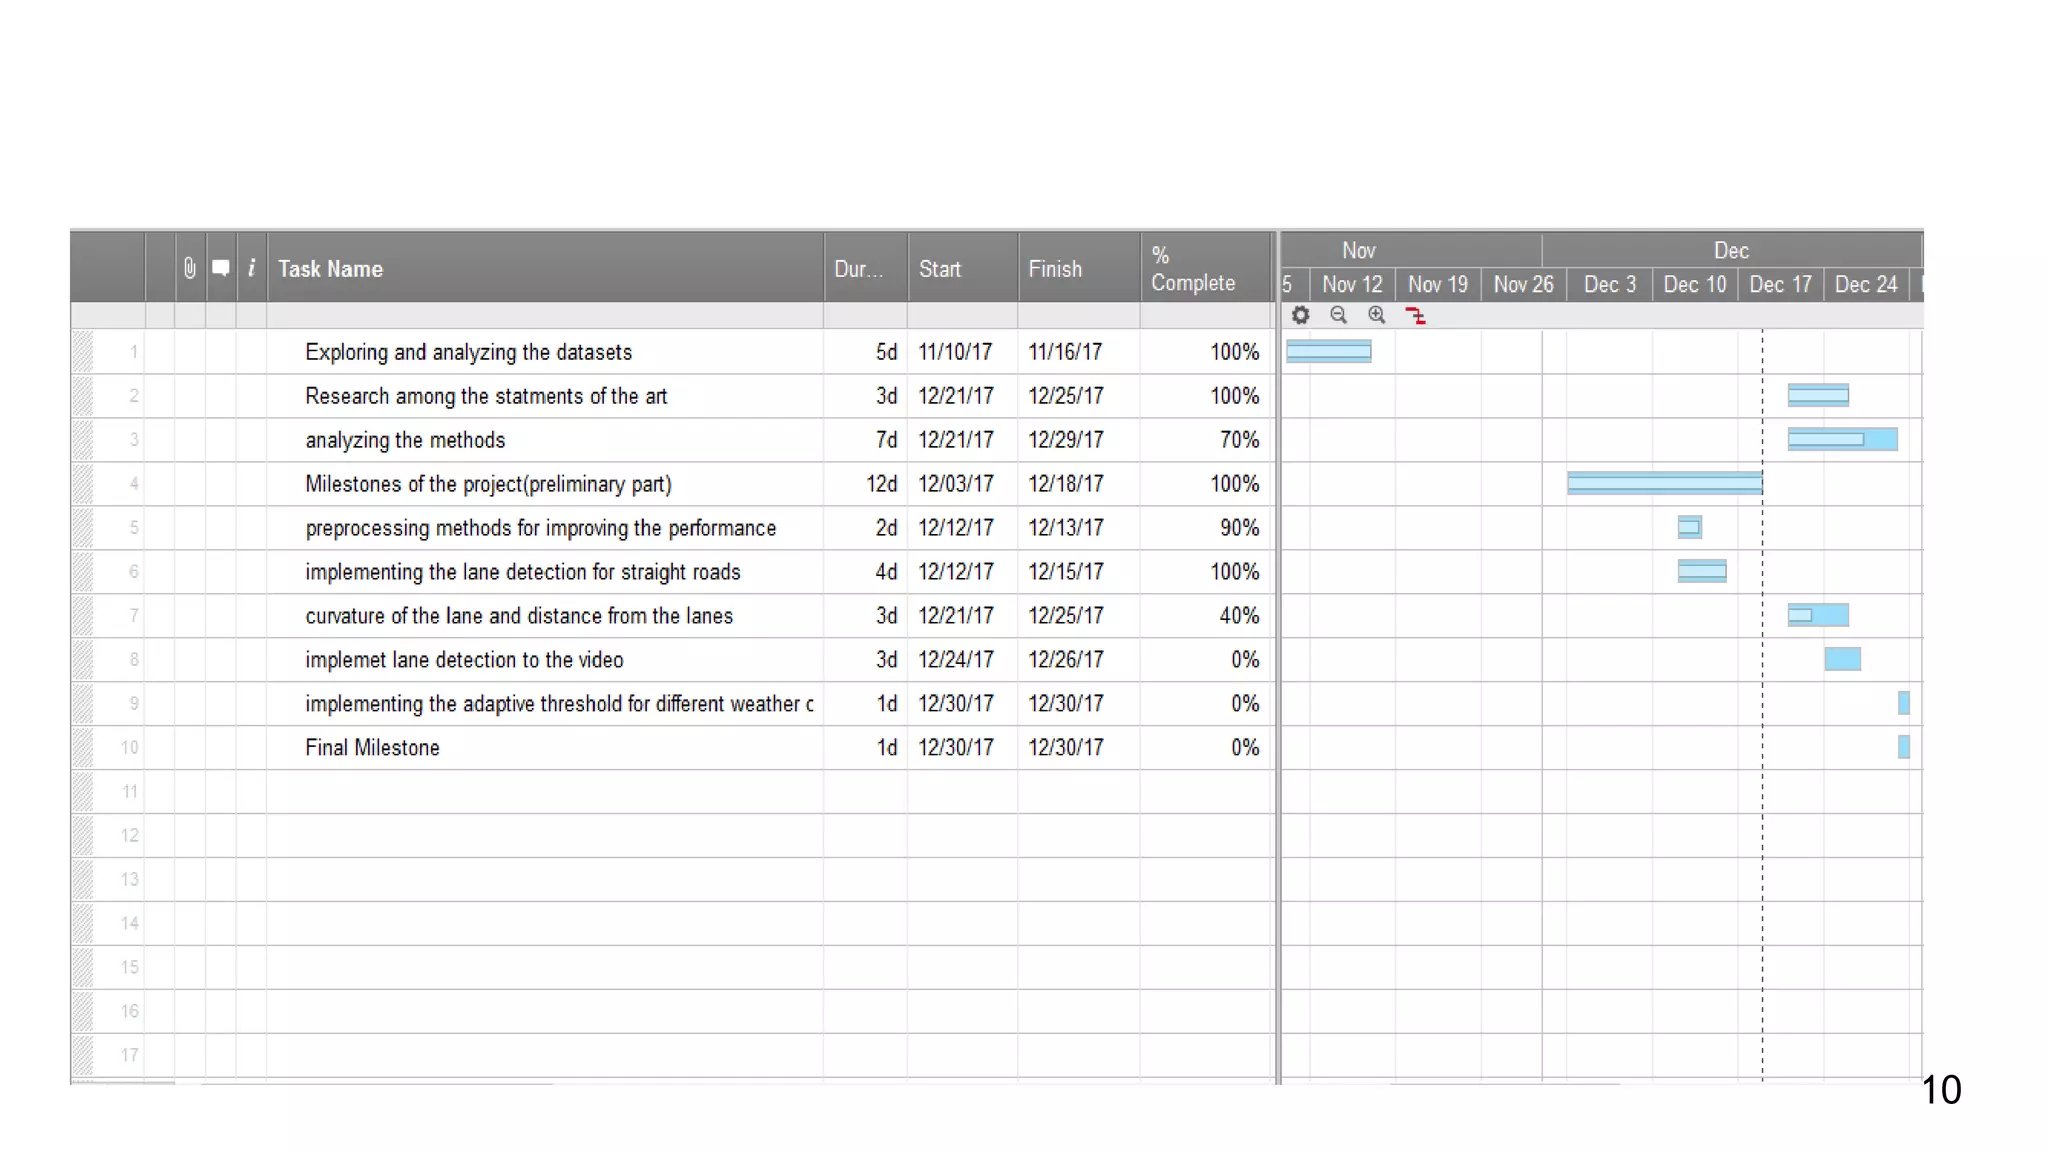Click the Gantt bar for Exploring datasets
The image size is (2048, 1152).
1328,351
